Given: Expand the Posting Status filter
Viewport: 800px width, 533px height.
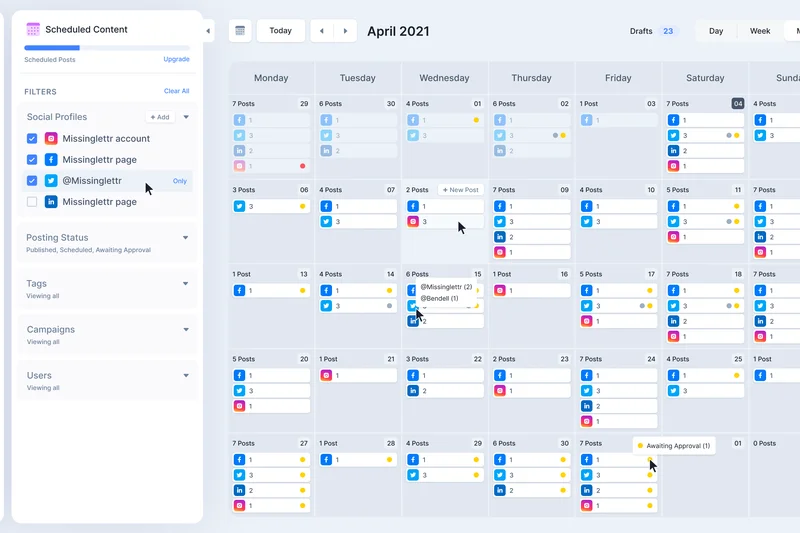Looking at the screenshot, I should pos(186,238).
